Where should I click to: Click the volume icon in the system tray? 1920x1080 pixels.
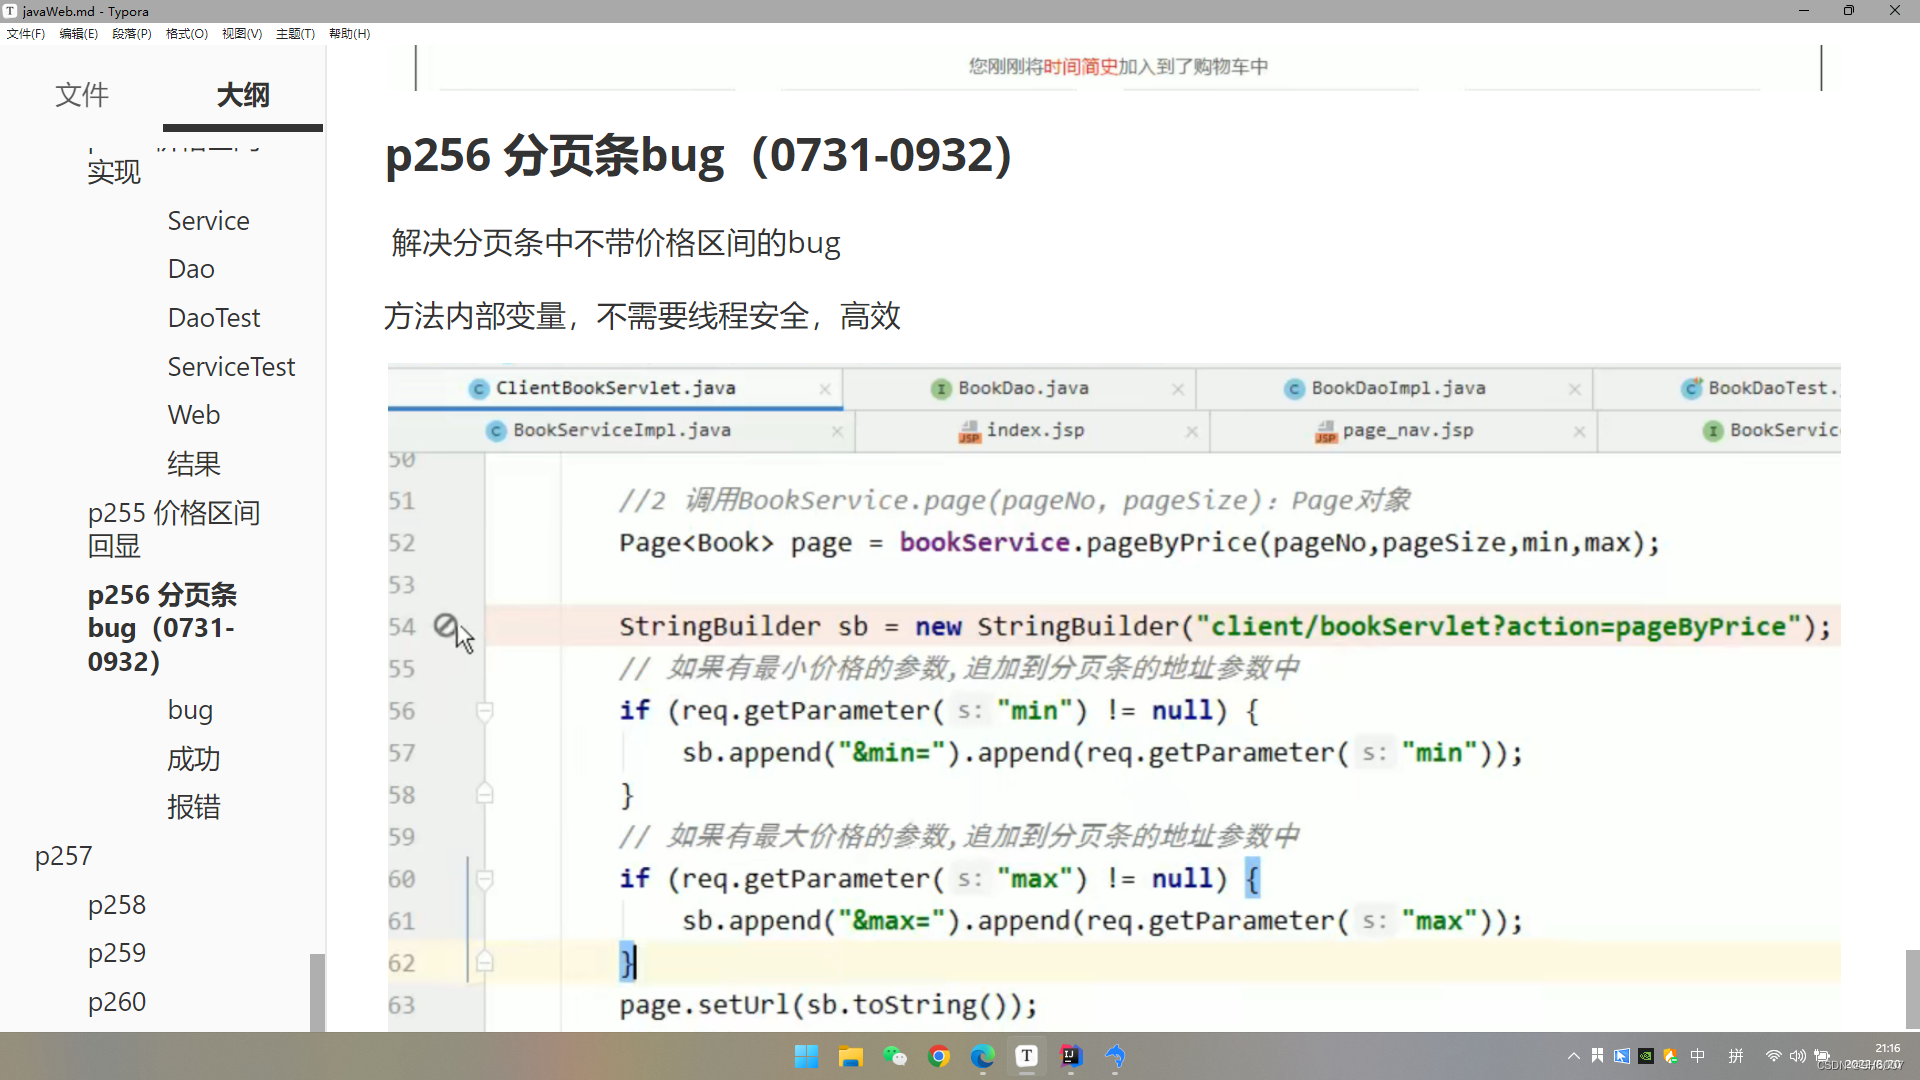[x=1798, y=1056]
